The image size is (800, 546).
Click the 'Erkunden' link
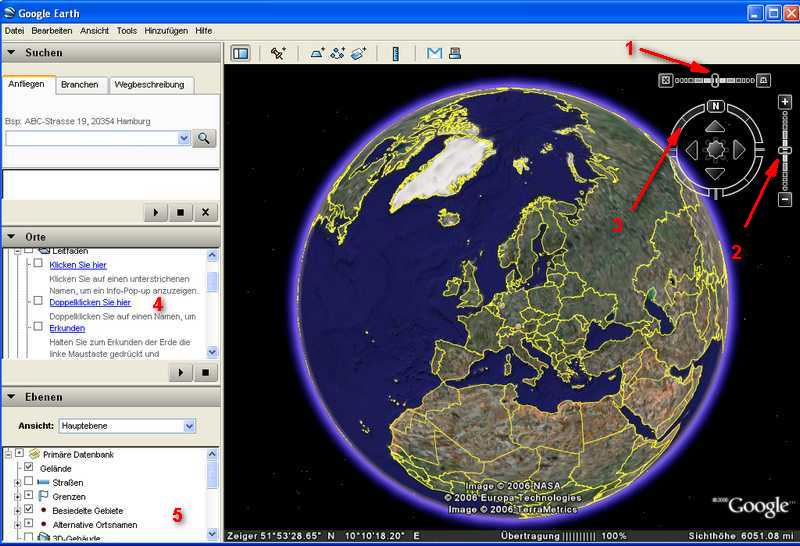[67, 328]
